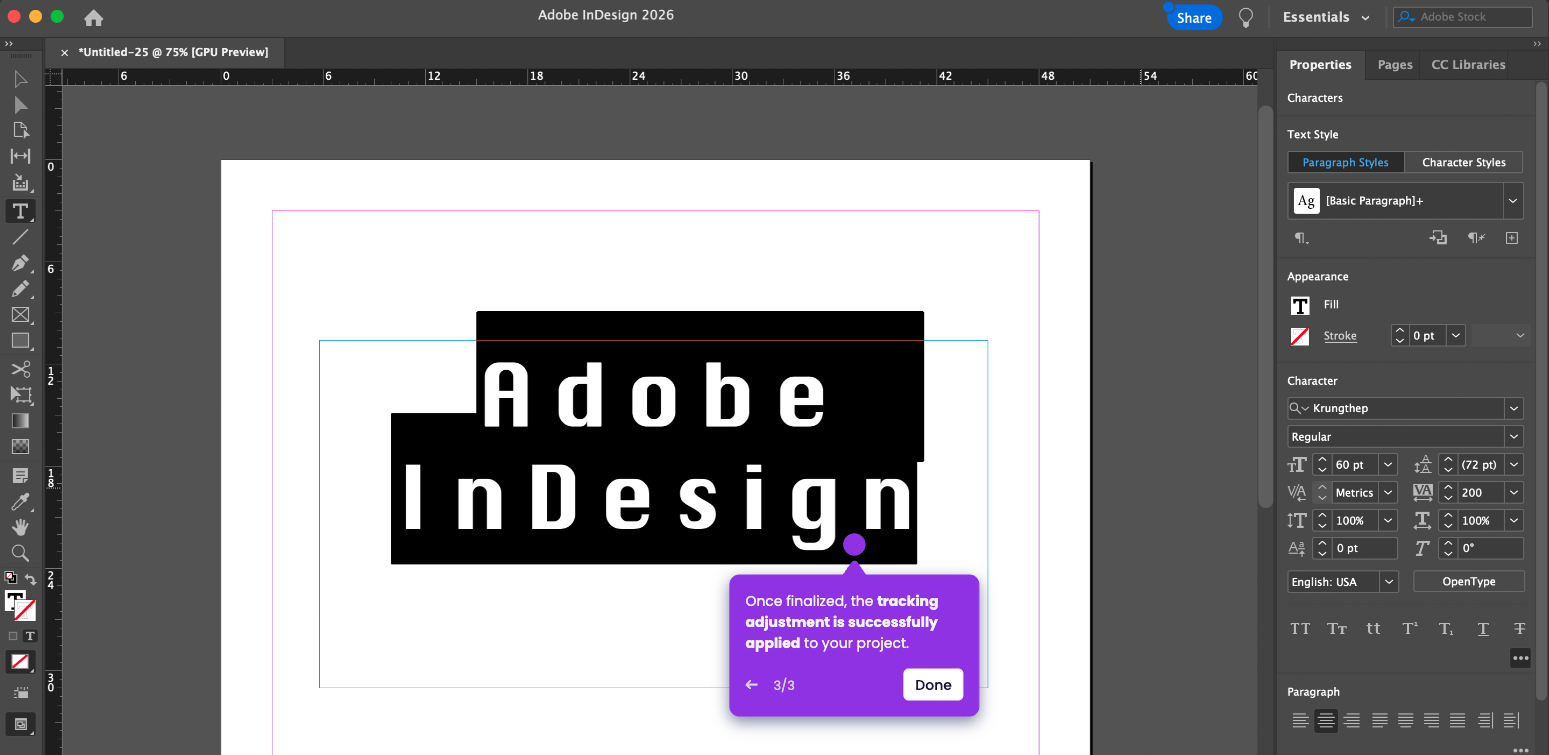Select the Character Styles tab
Screen dimensions: 1549x755
1464,162
